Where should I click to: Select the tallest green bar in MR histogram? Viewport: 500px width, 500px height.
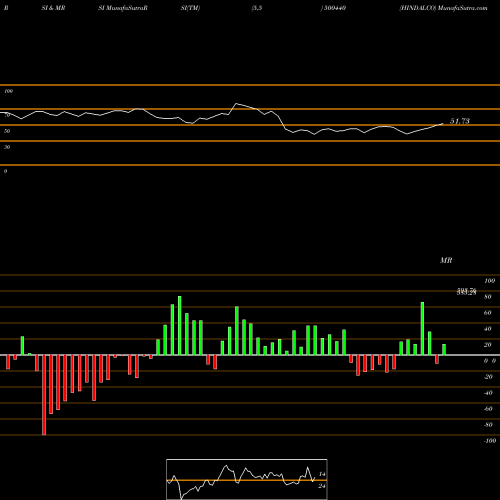point(180,325)
